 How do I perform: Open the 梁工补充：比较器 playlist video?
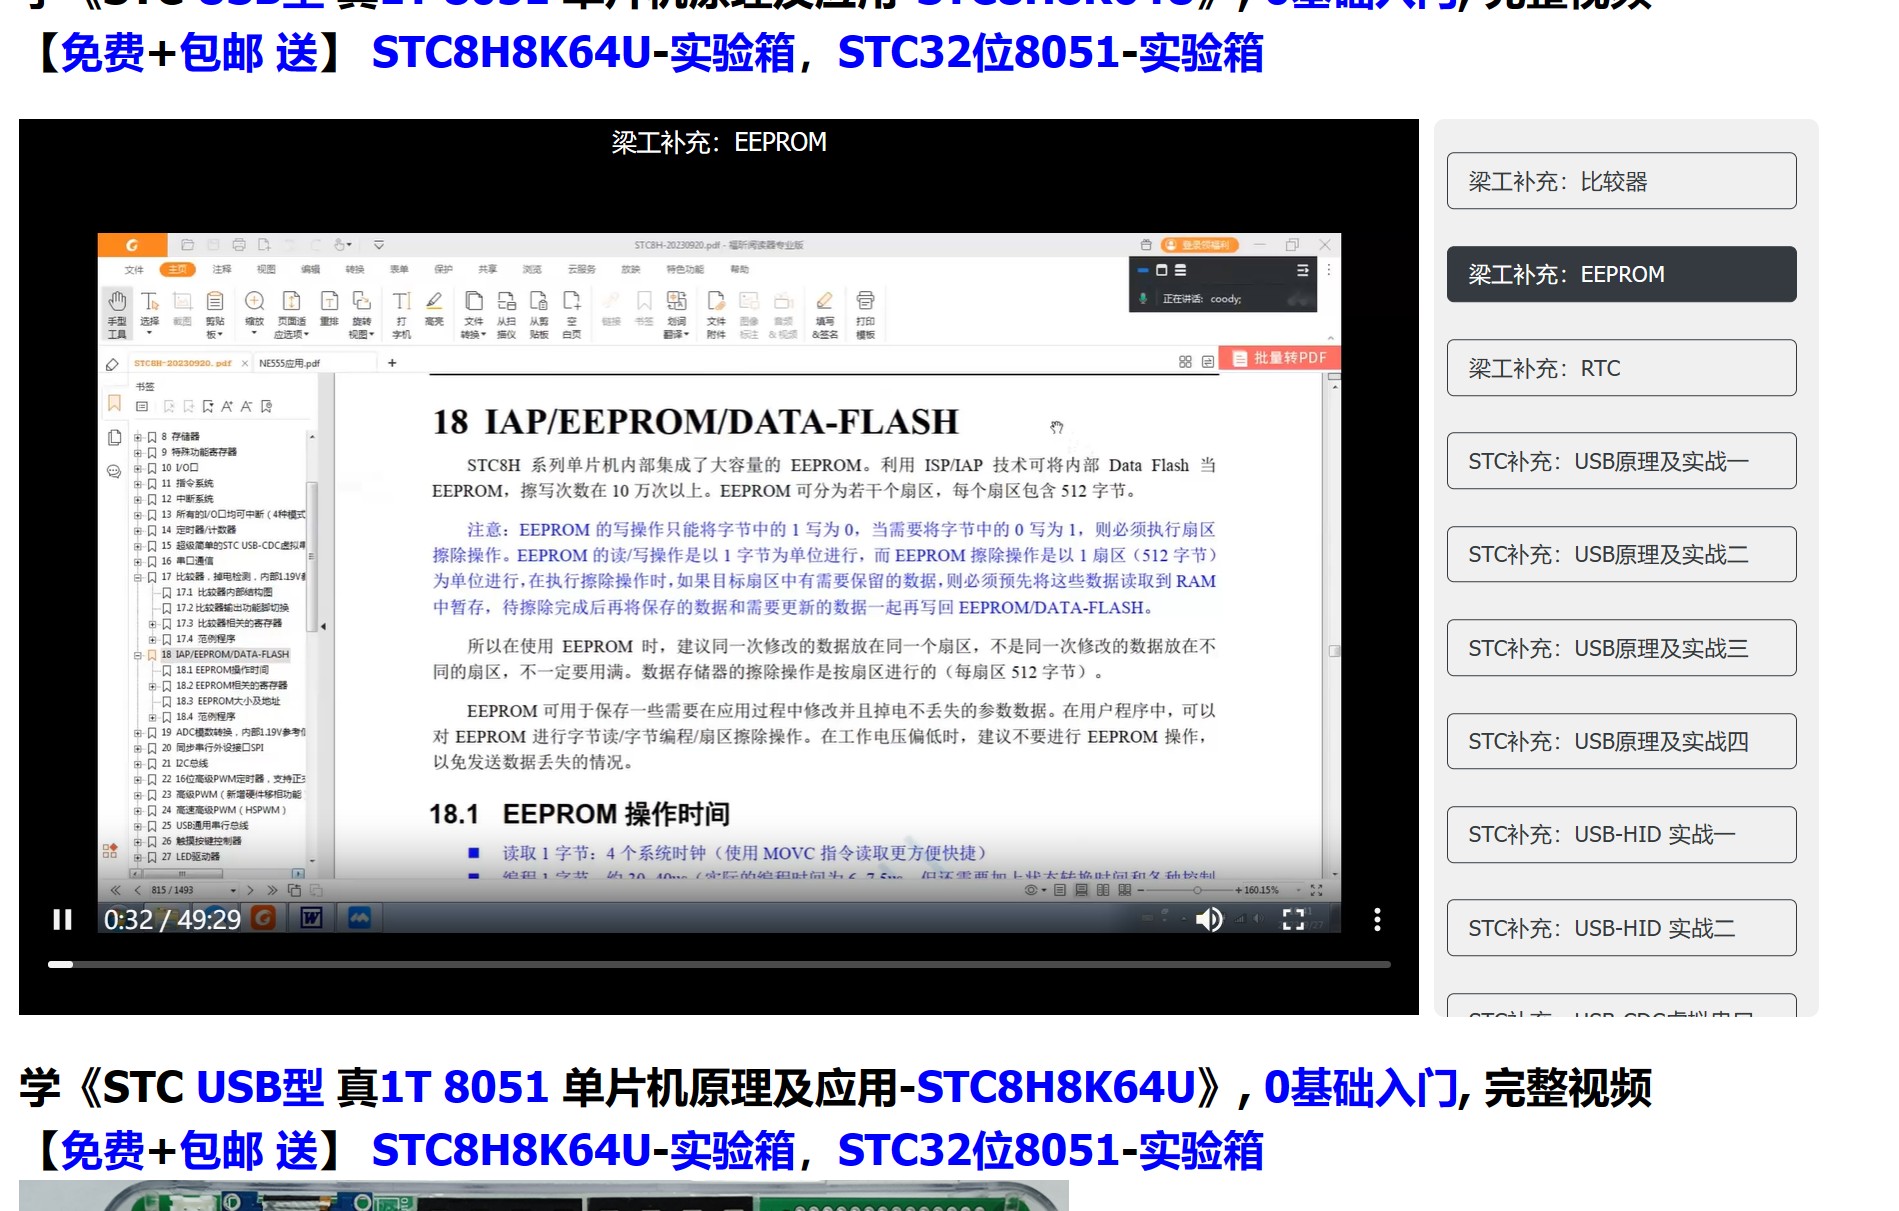[1621, 181]
